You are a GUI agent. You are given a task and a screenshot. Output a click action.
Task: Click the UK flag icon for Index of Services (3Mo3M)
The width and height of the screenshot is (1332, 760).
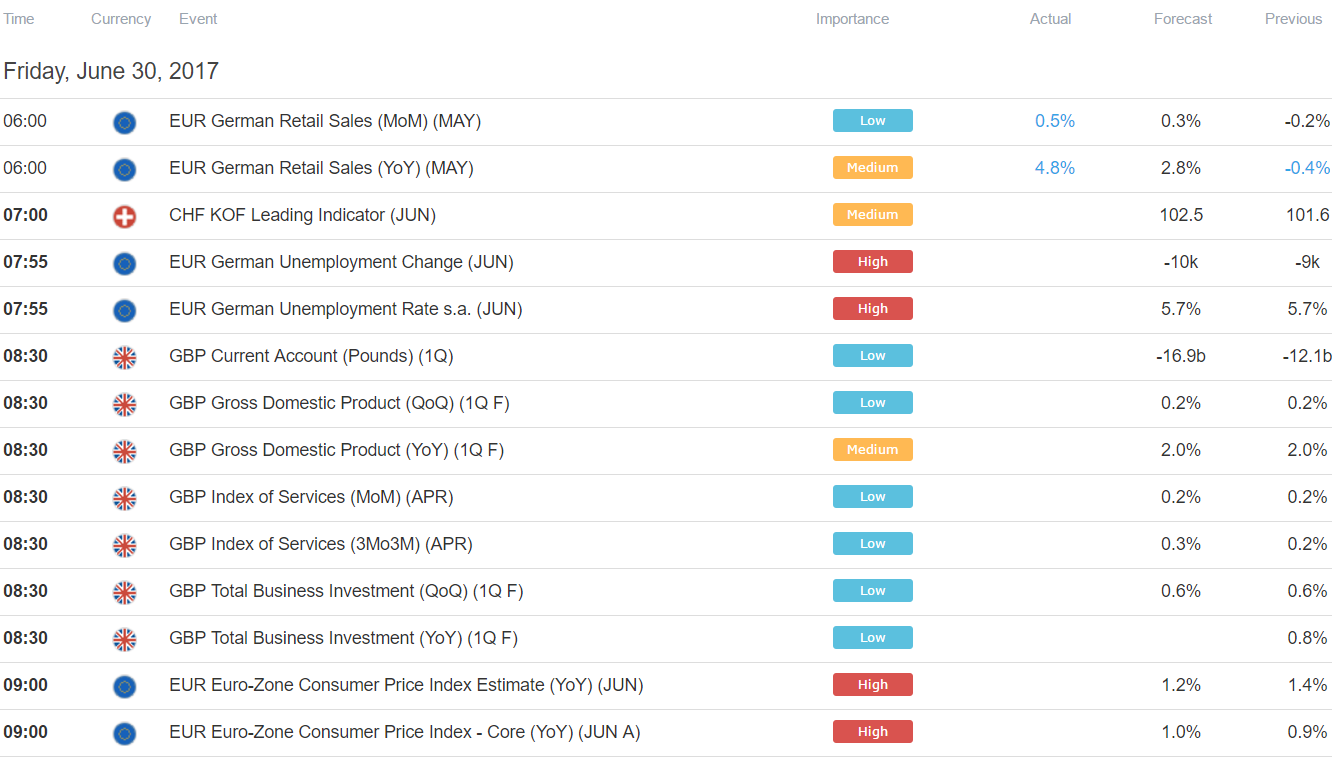tap(124, 545)
